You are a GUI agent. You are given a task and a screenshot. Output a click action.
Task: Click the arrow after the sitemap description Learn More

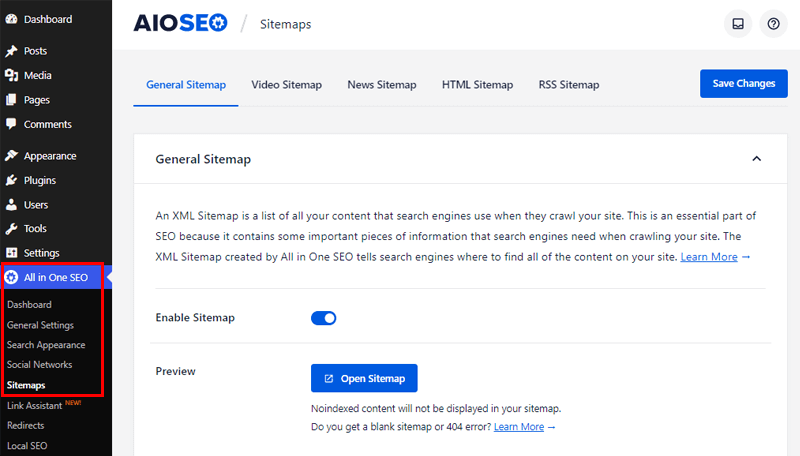[x=746, y=257]
